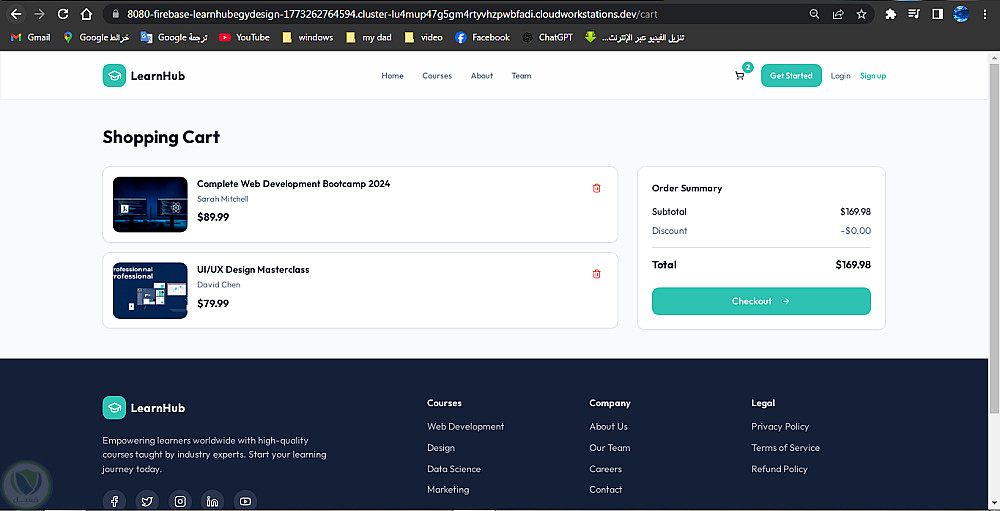This screenshot has width=1000, height=511.
Task: Click the Sarah Mitchell instructor name
Action: tap(223, 199)
